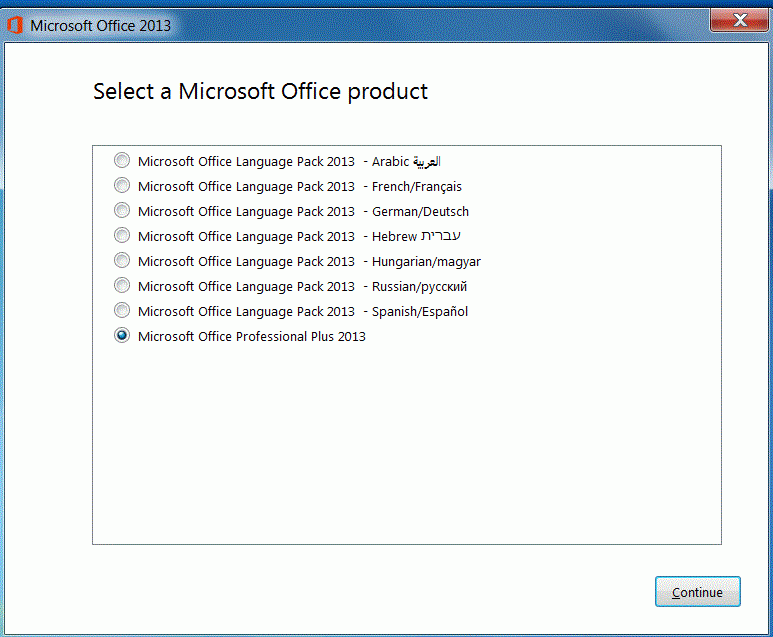
Task: Click 'Microsoft Office Professional Plus 2013' label text
Action: click(251, 336)
